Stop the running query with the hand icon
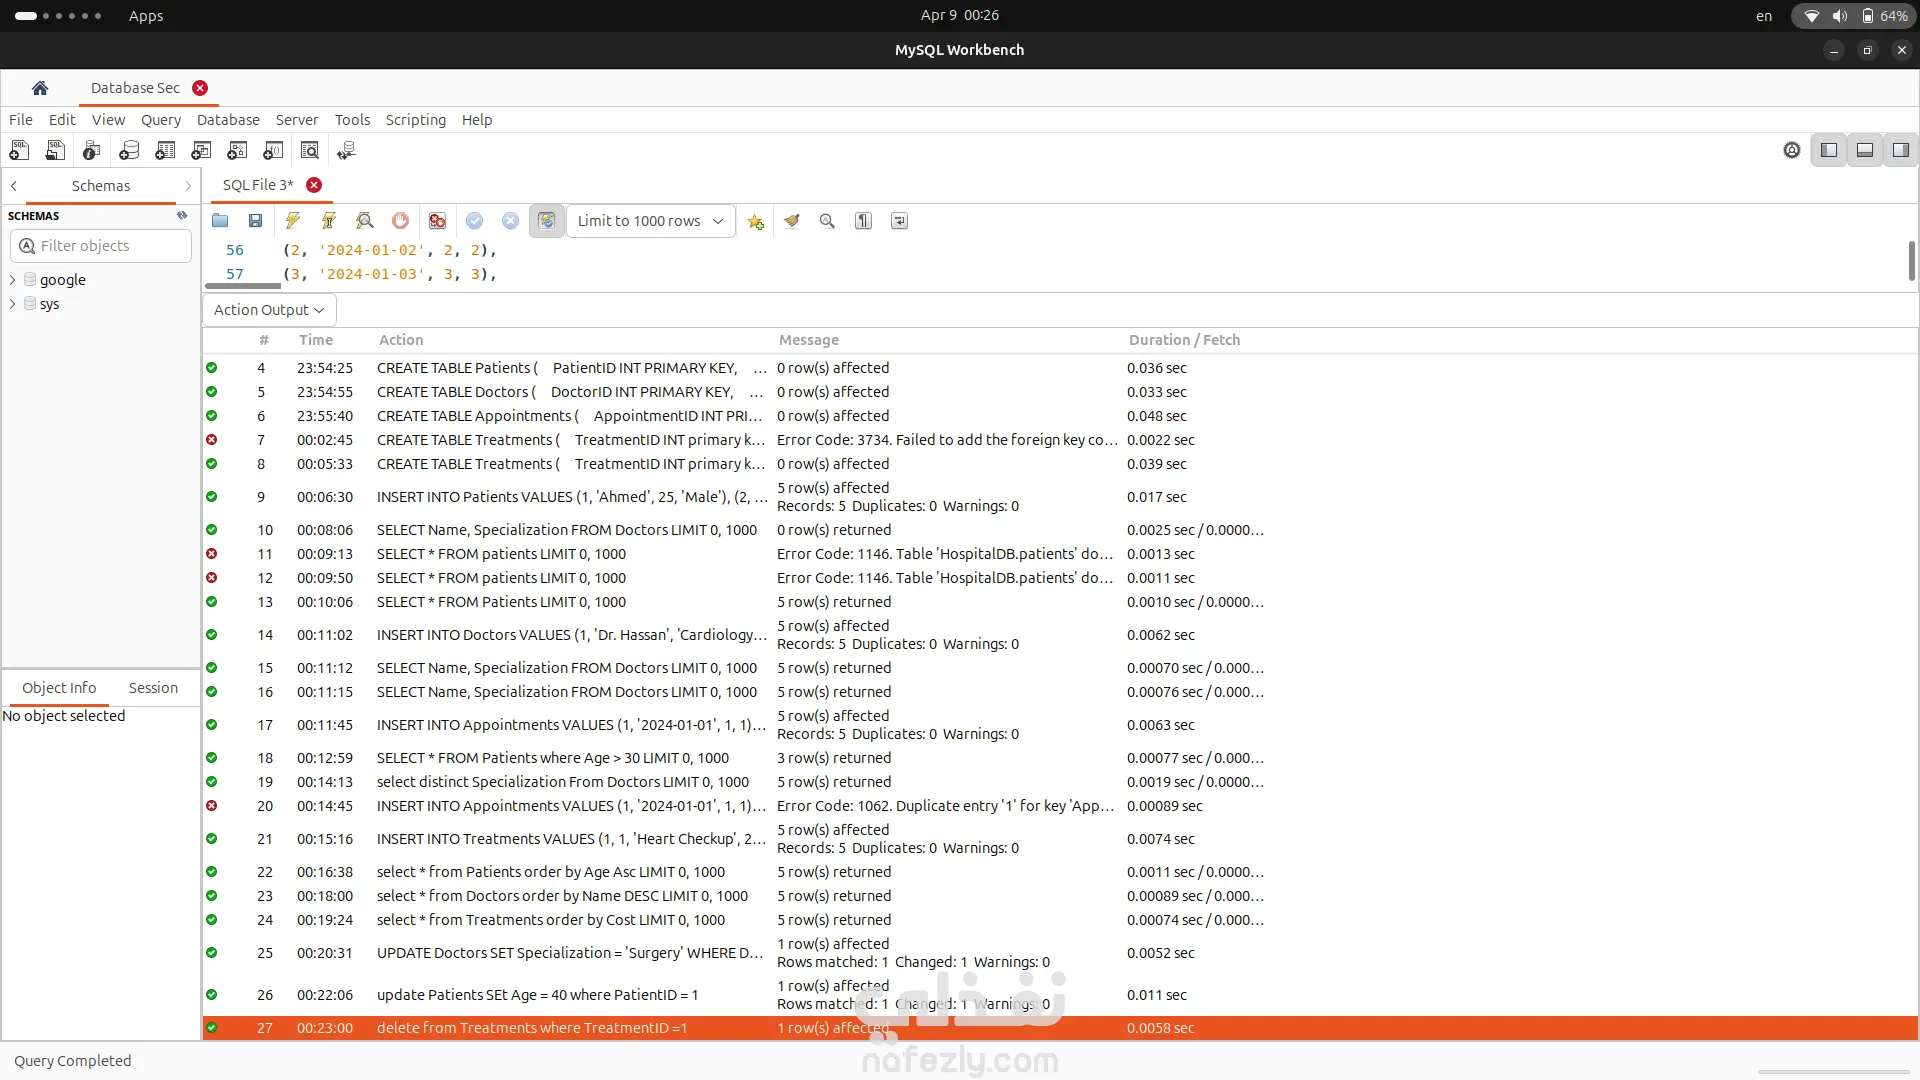1920x1080 pixels. [400, 221]
